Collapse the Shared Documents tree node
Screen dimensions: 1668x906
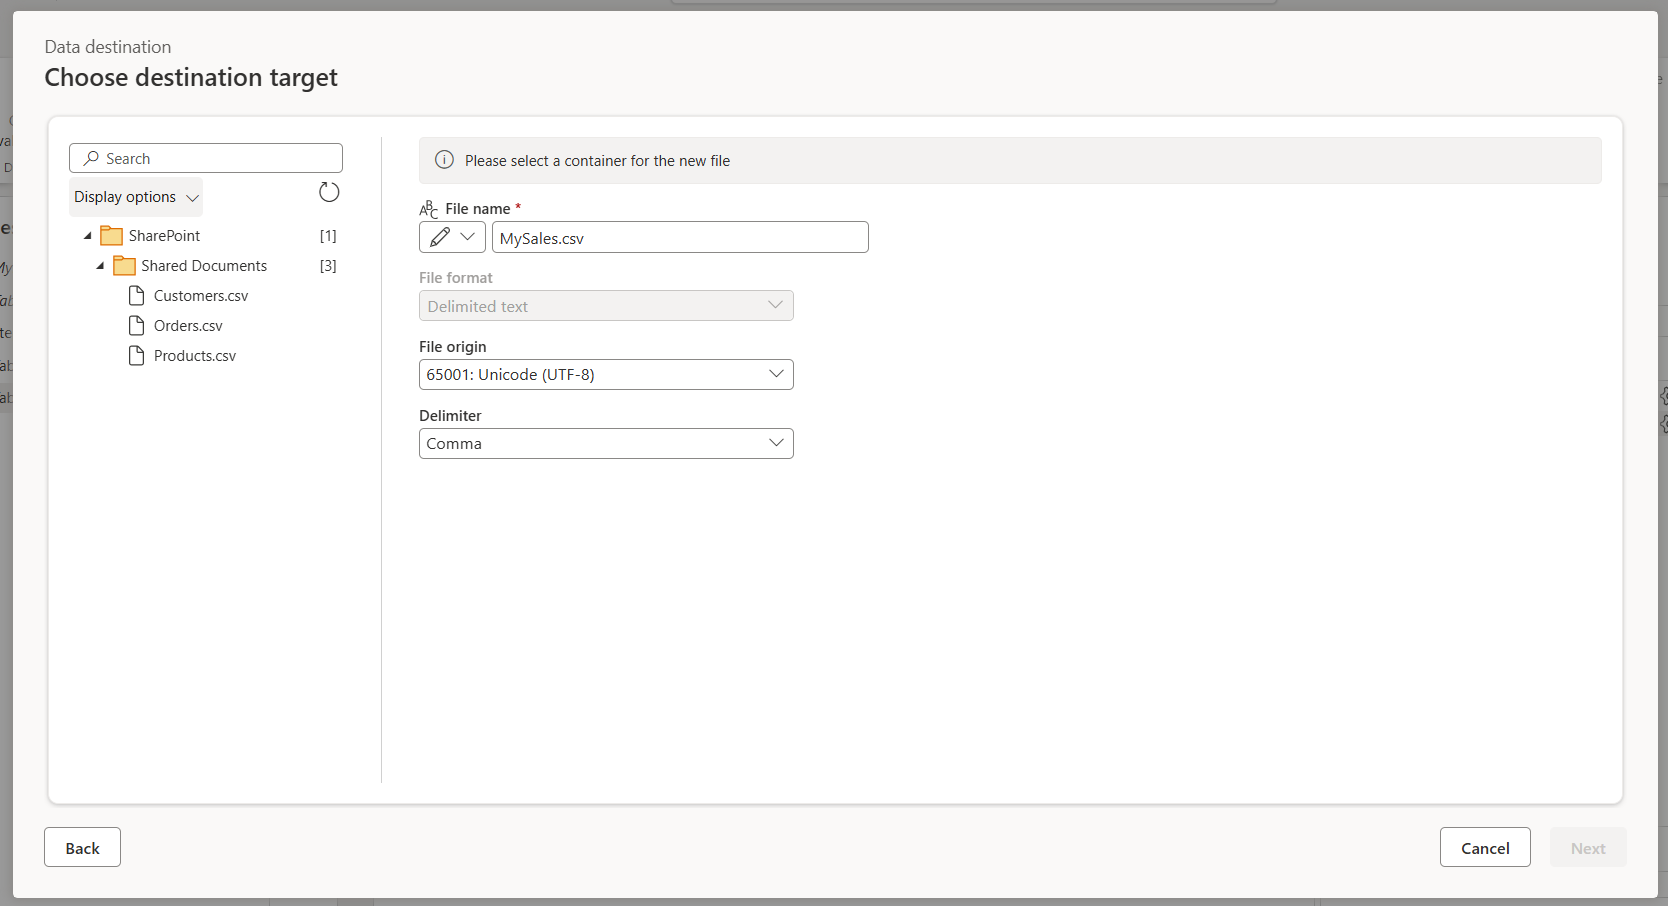tap(99, 266)
